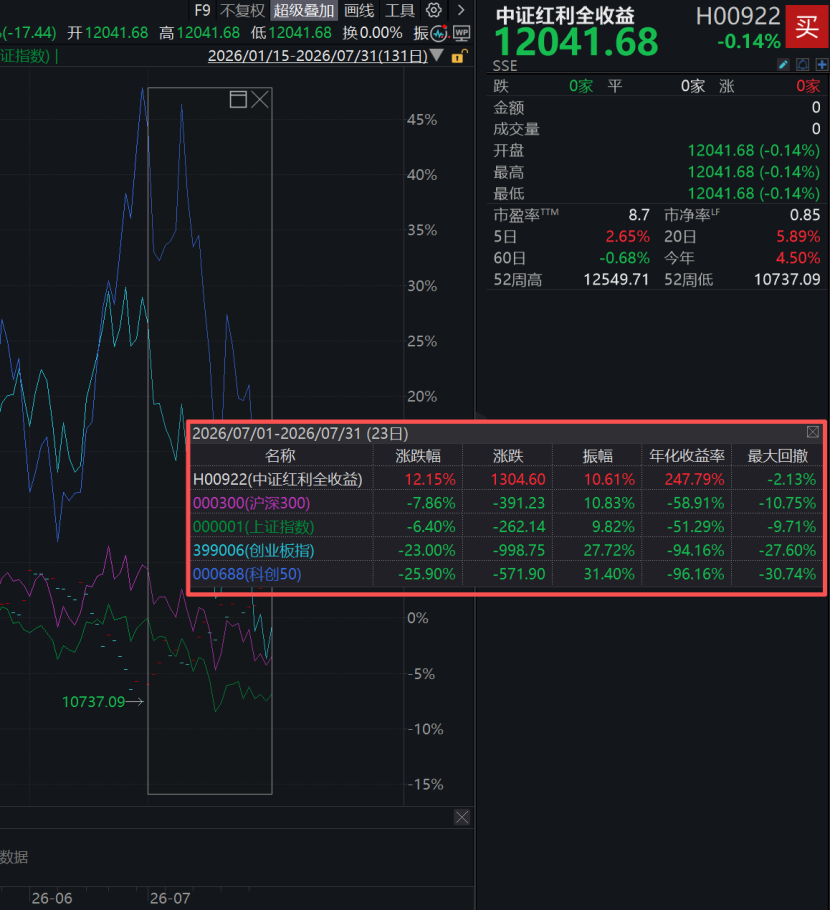Select the 000001(上证指数) row
831x910 pixels.
pos(507,526)
